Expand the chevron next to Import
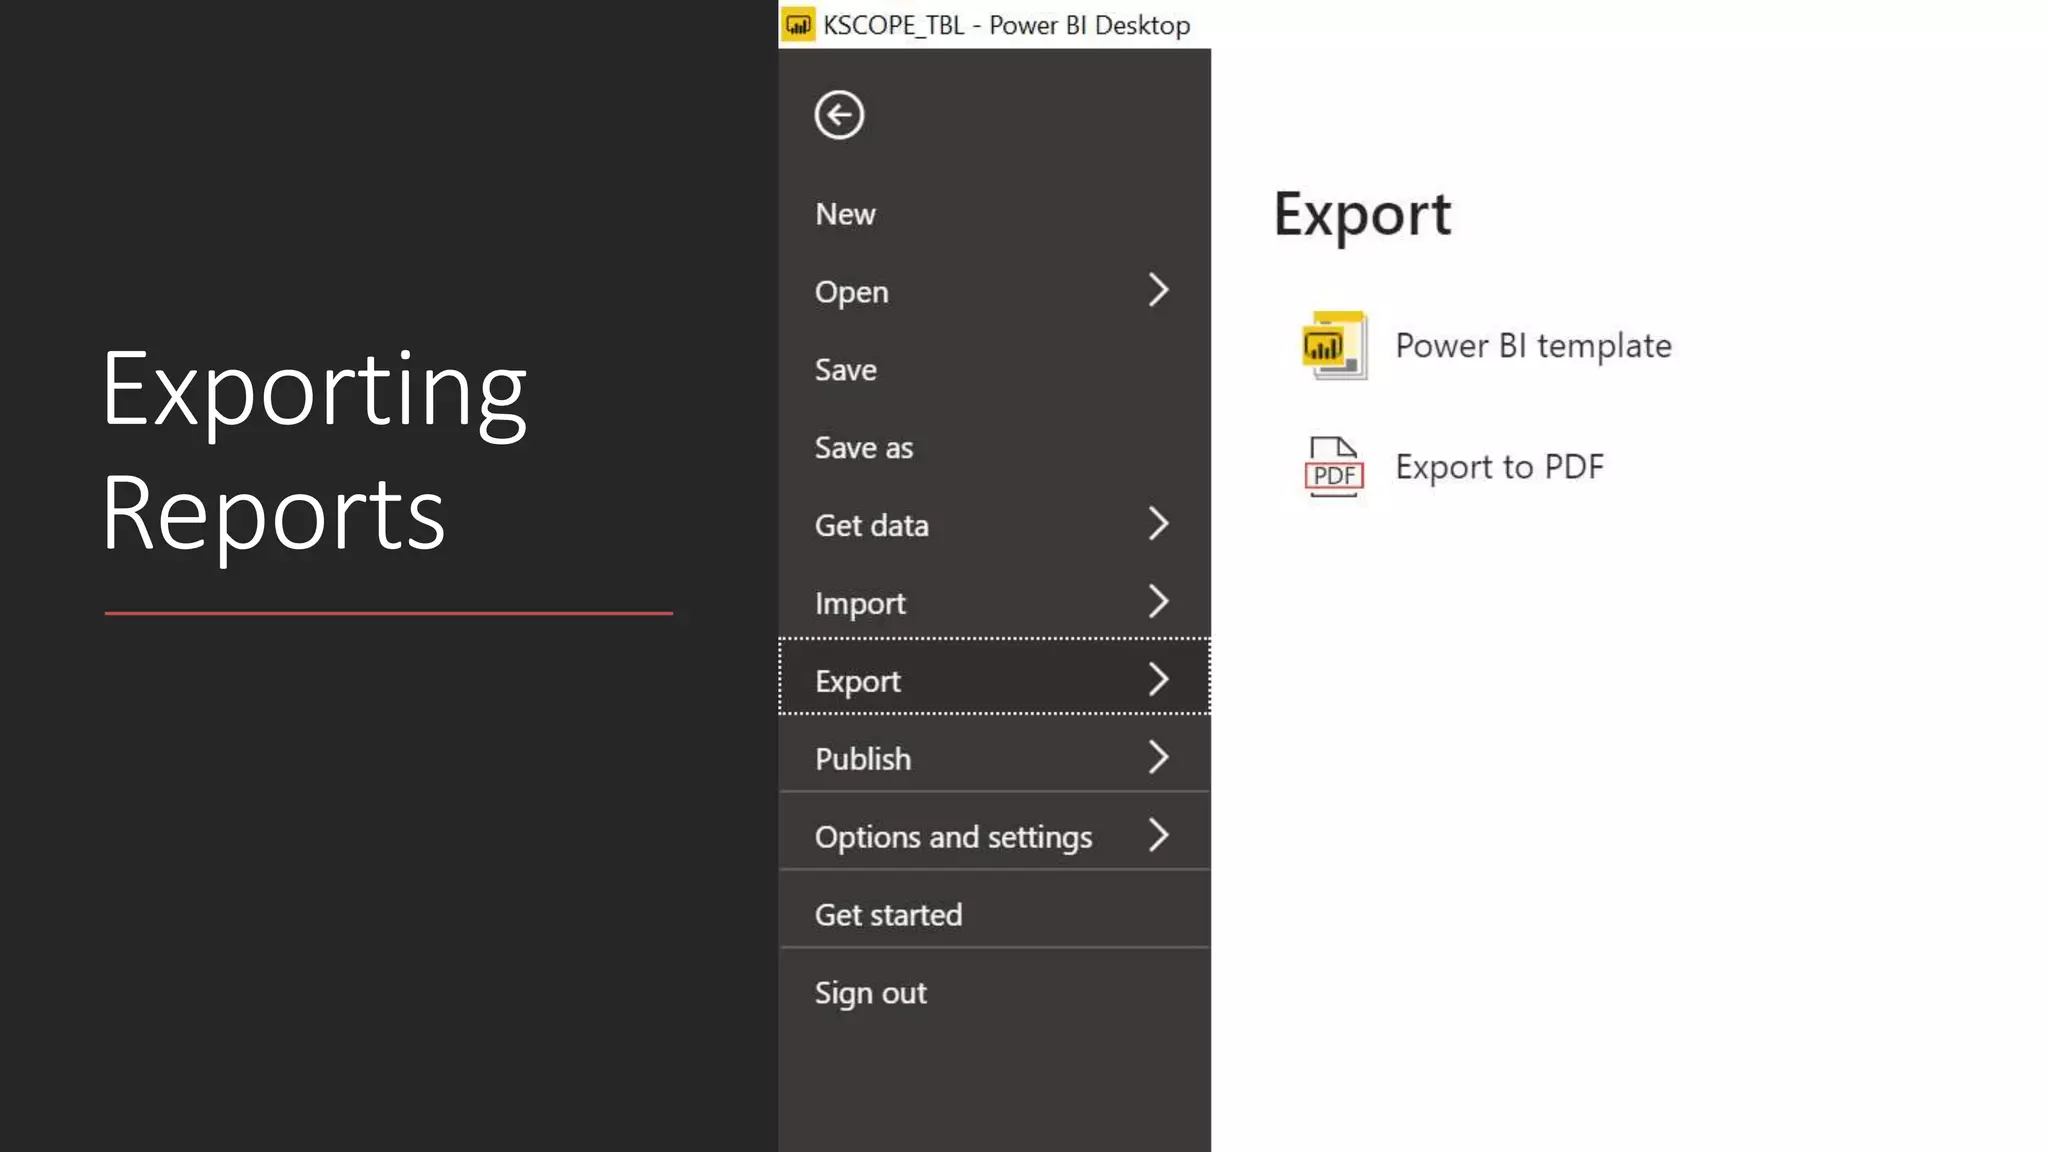This screenshot has width=2048, height=1152. click(1158, 601)
